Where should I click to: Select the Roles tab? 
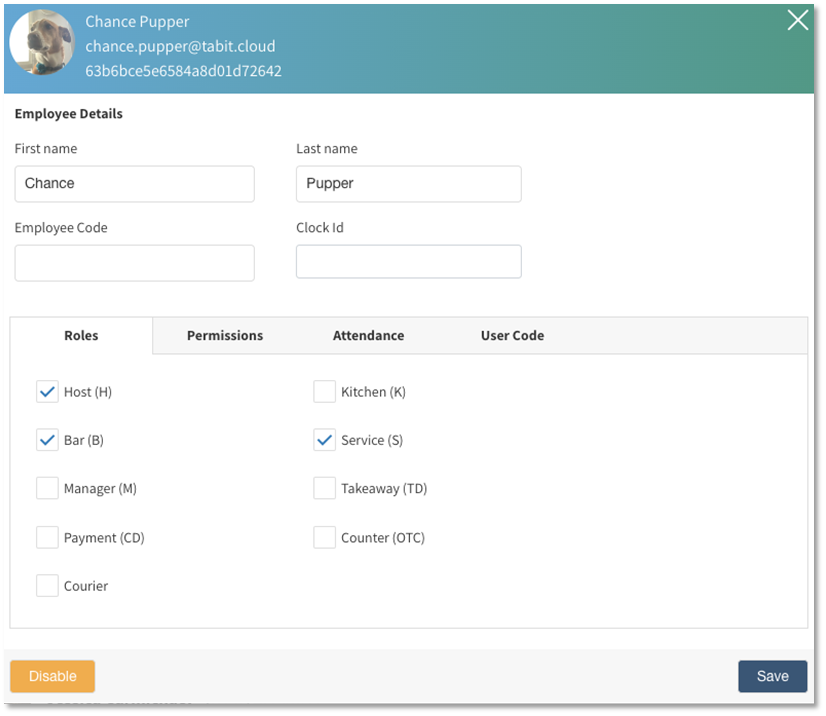click(x=81, y=336)
